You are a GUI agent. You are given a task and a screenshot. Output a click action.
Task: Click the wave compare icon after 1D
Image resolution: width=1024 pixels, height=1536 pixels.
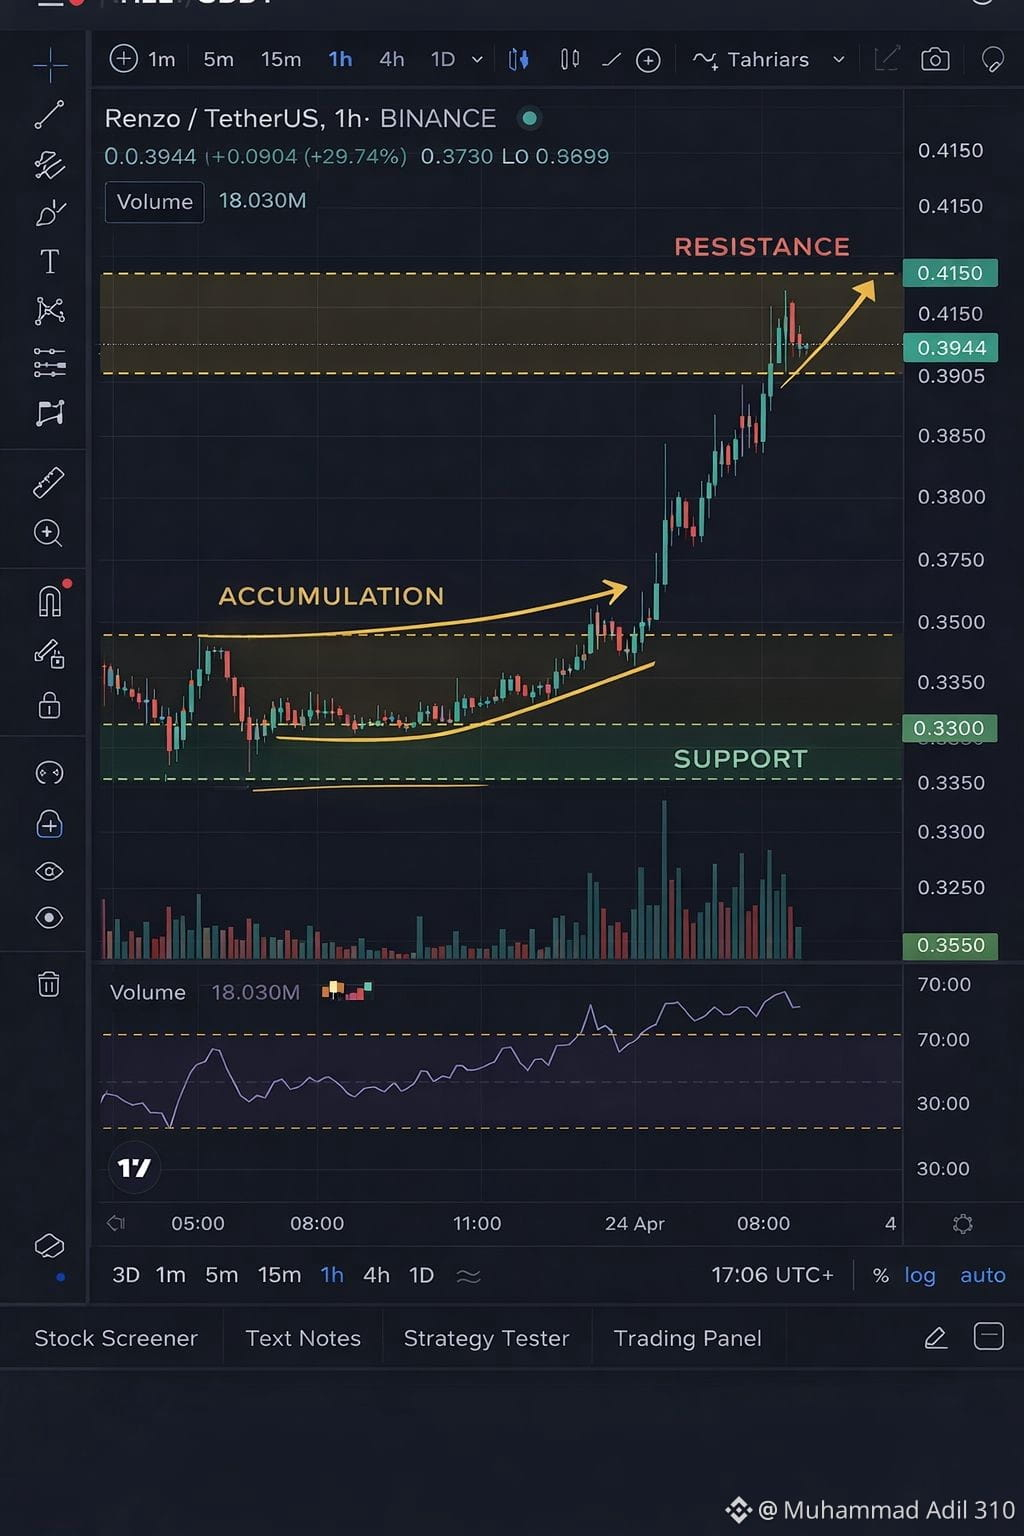pos(468,1276)
